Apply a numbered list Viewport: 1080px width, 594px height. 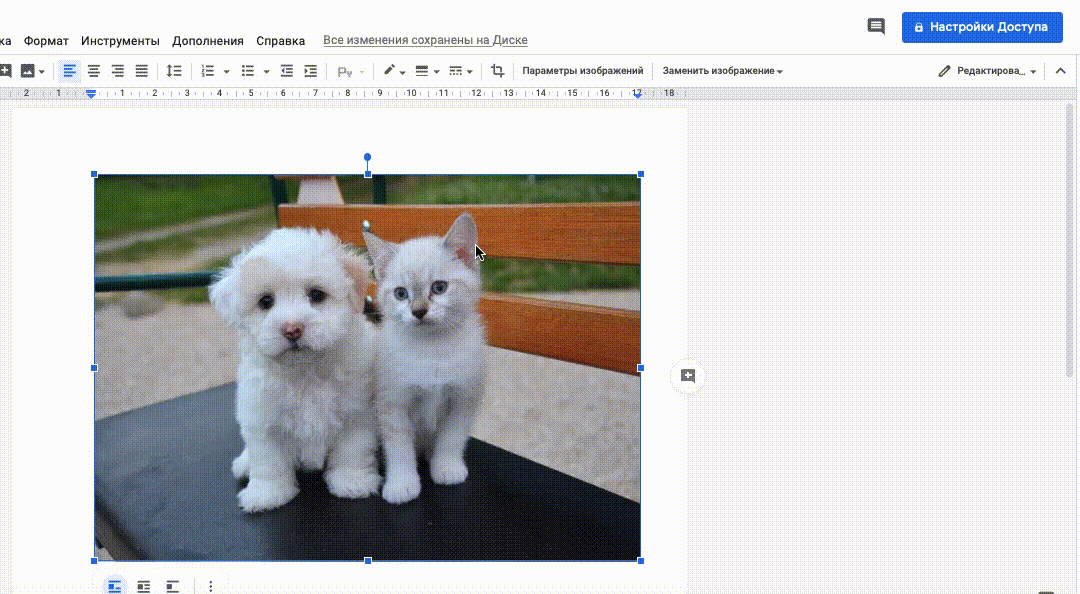pyautogui.click(x=207, y=71)
